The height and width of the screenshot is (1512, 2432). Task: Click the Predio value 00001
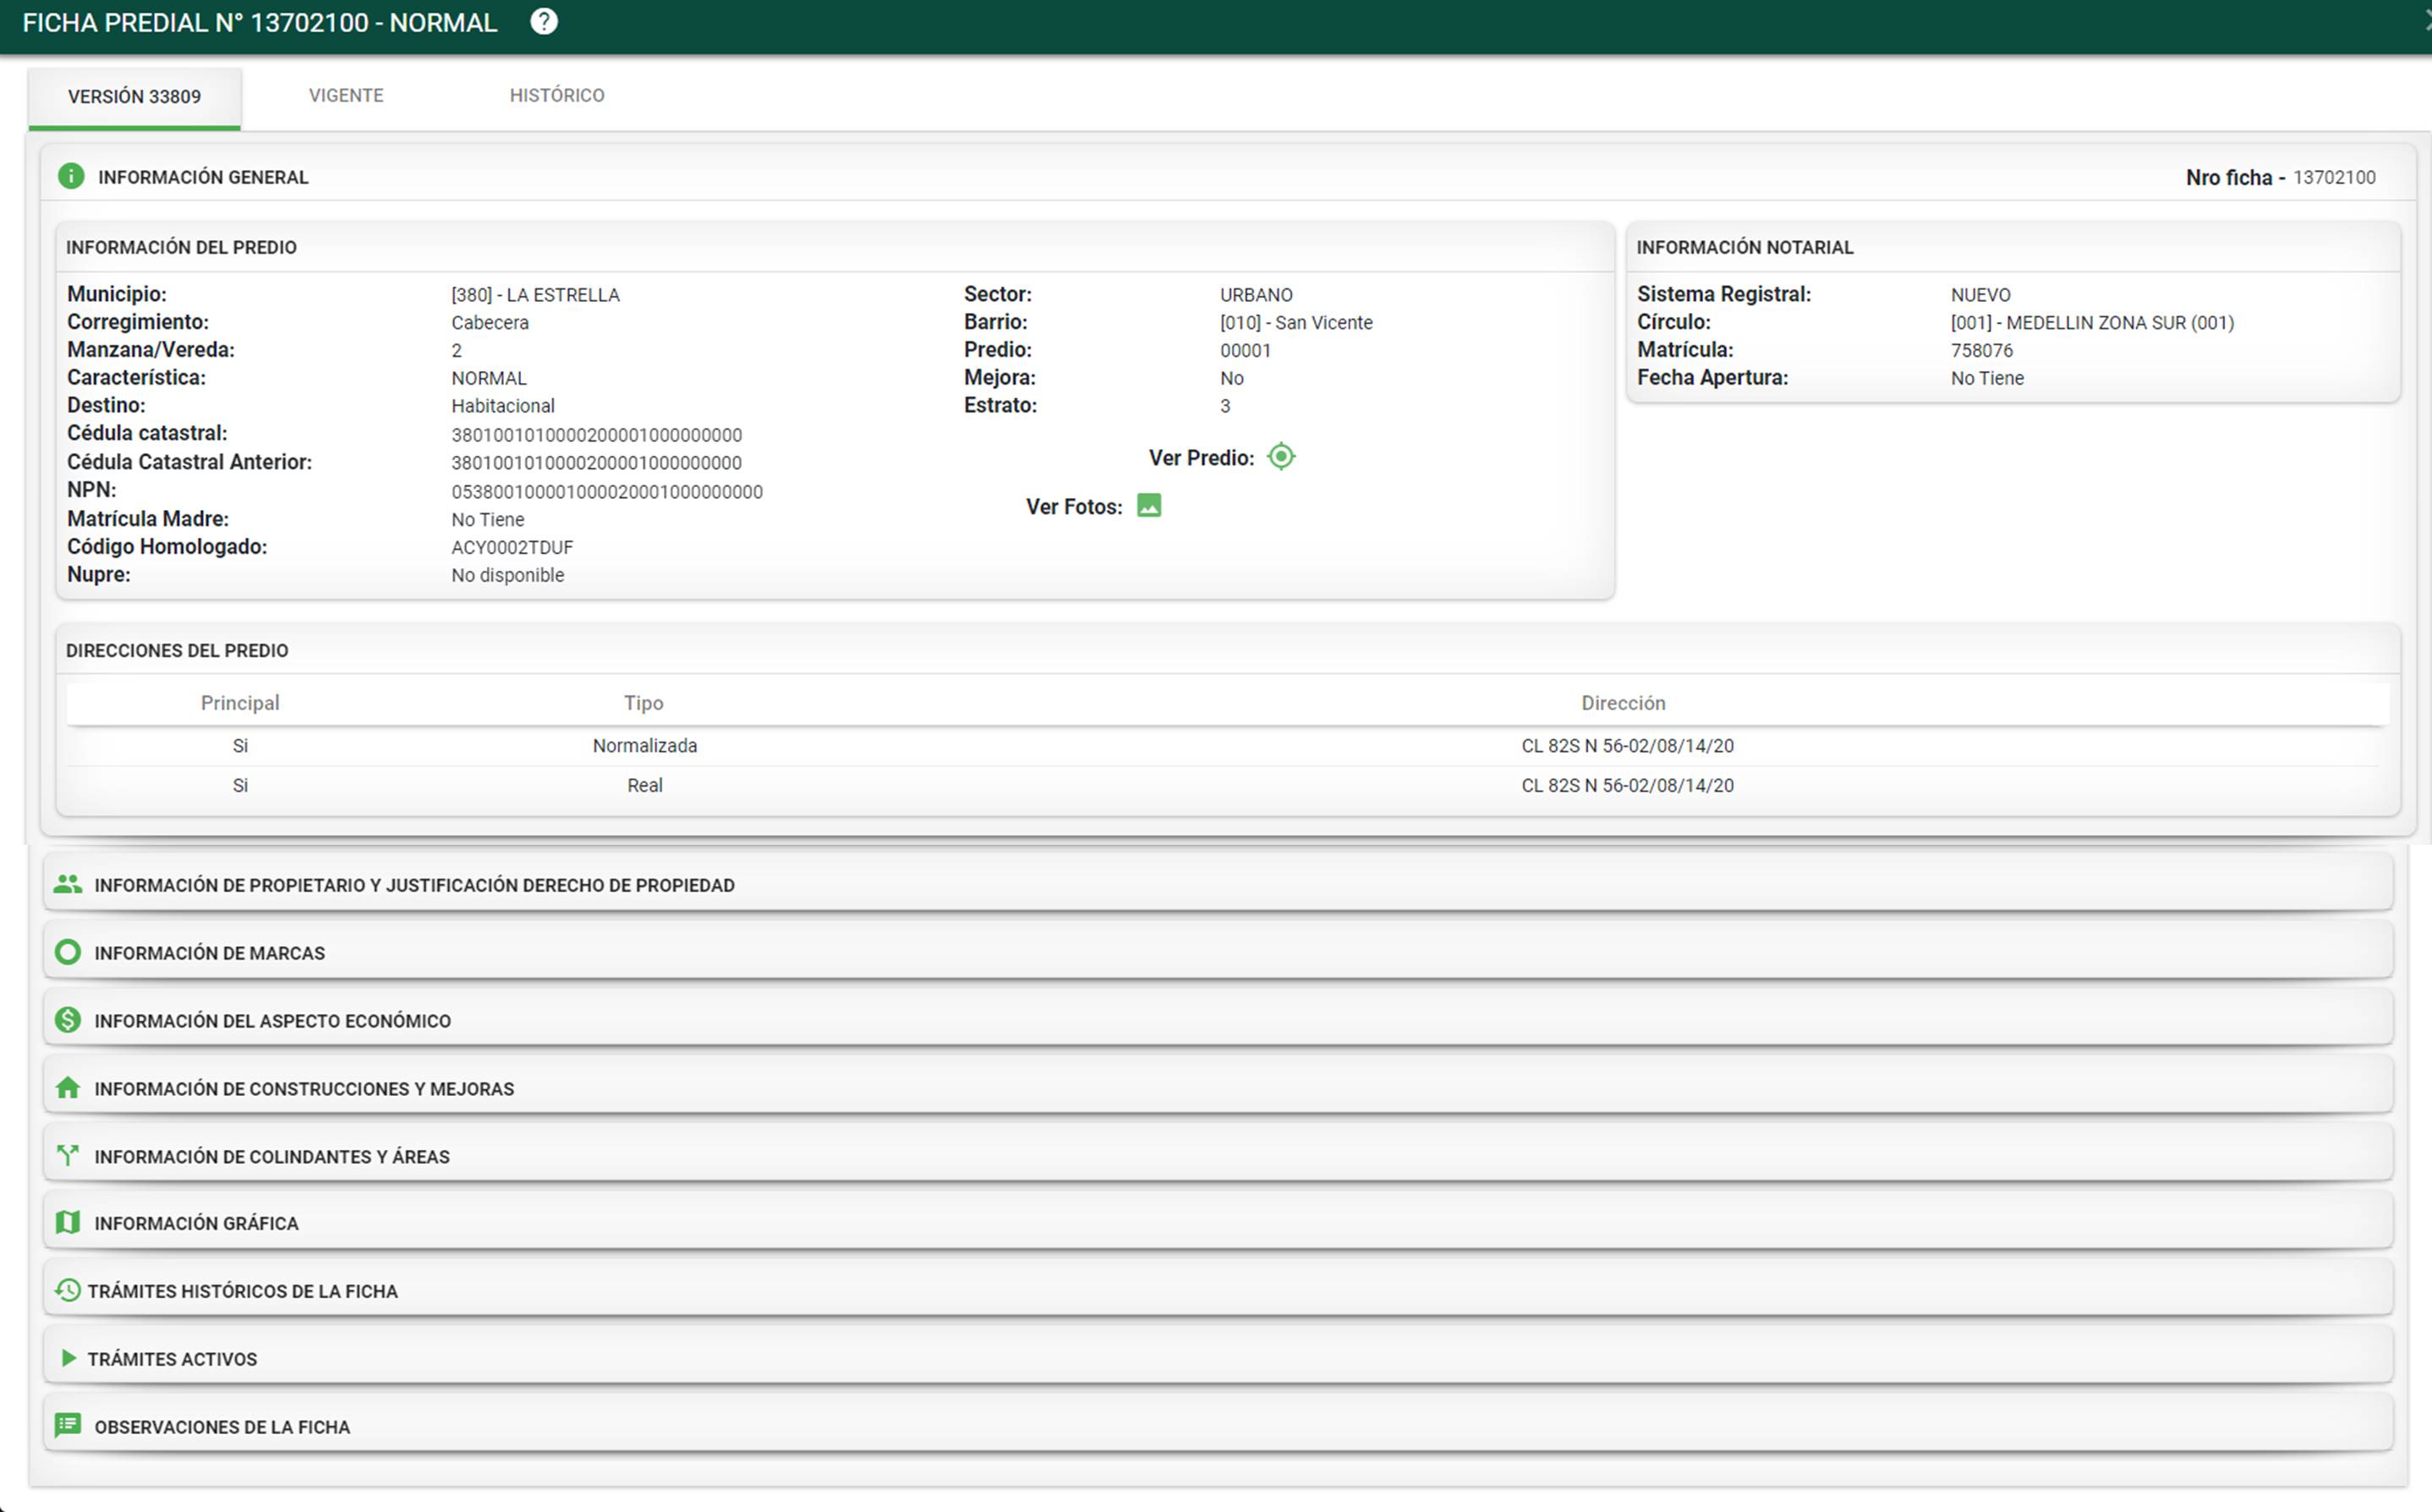[x=1245, y=351]
